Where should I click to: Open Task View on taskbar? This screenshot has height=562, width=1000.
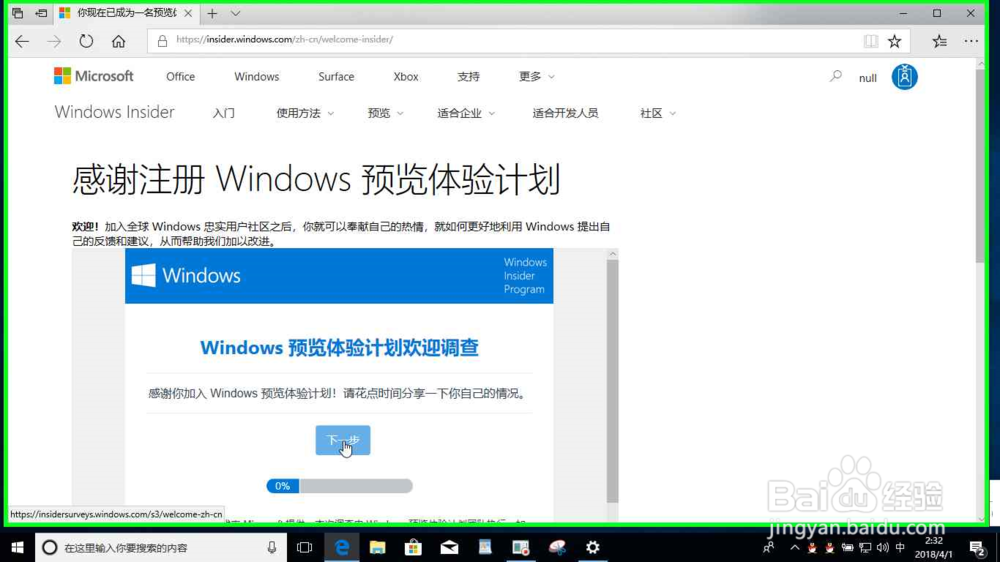(x=304, y=547)
